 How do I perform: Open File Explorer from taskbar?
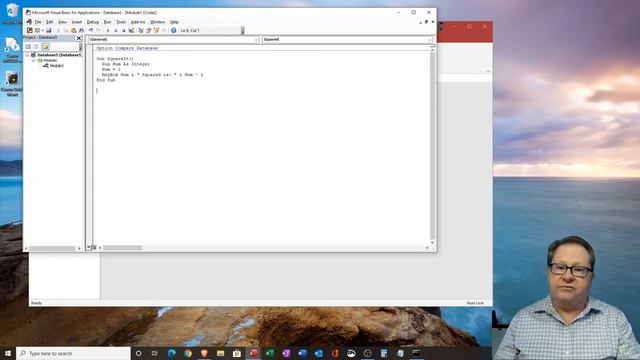[x=220, y=353]
